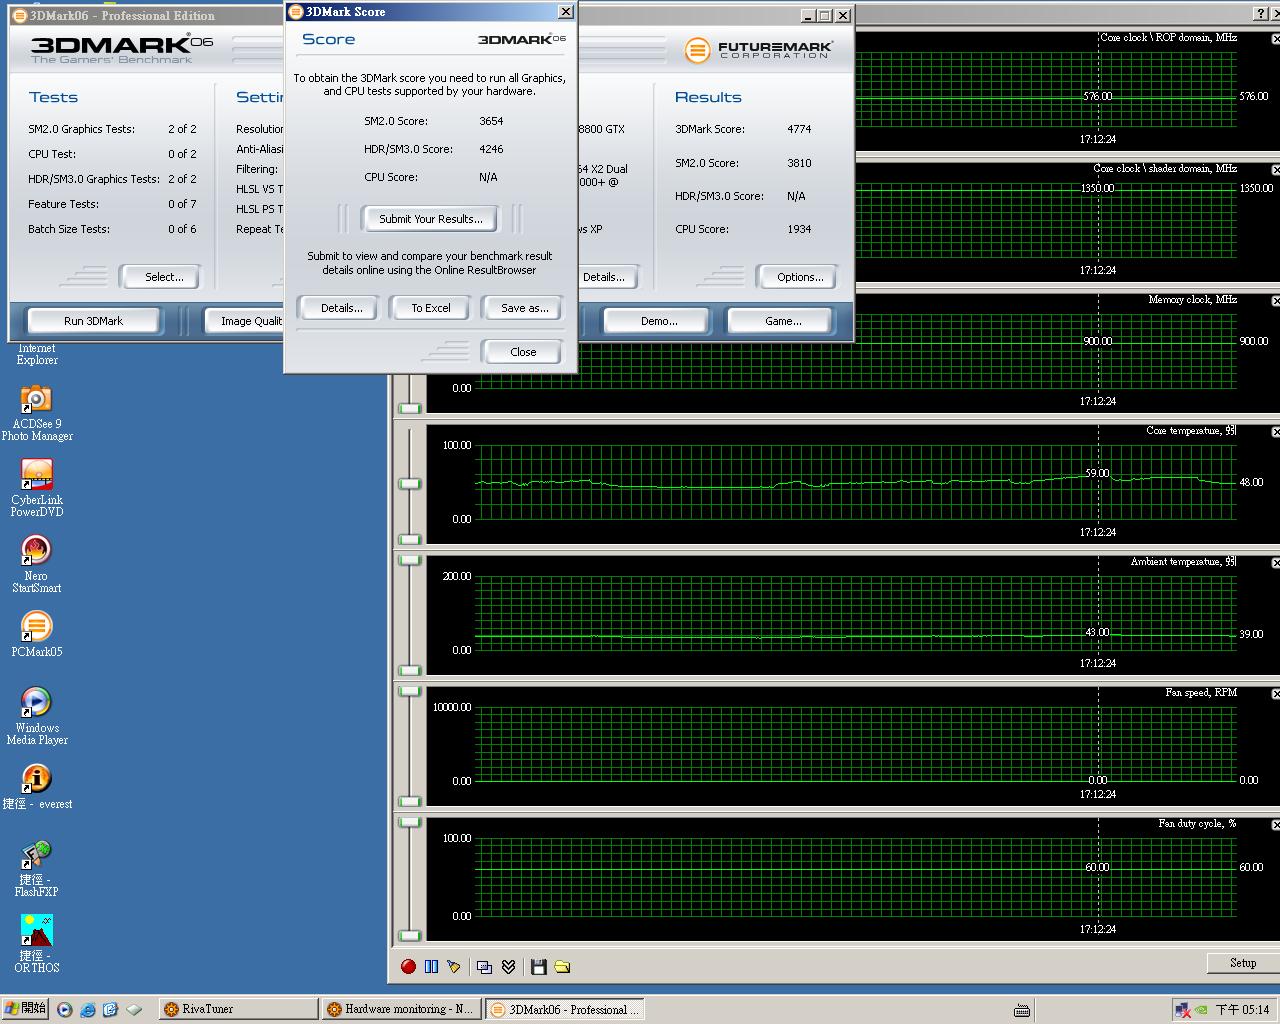Open log file with the folder icon
The image size is (1280, 1024).
point(562,966)
